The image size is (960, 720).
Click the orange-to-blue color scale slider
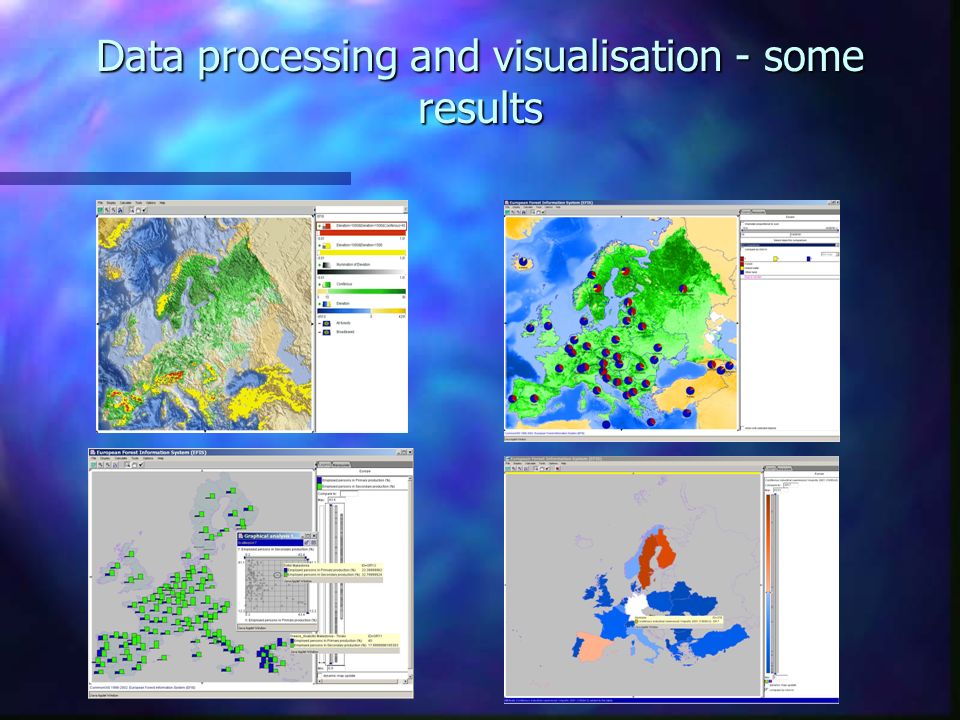[769, 583]
